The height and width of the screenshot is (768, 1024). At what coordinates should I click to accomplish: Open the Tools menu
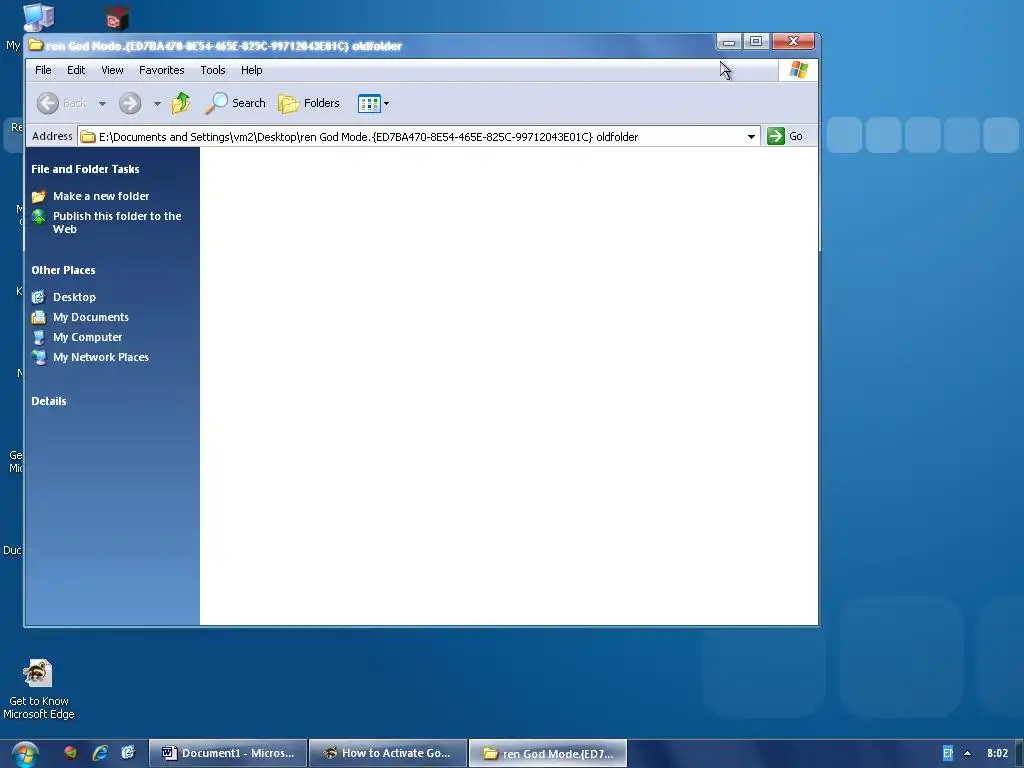(x=212, y=70)
